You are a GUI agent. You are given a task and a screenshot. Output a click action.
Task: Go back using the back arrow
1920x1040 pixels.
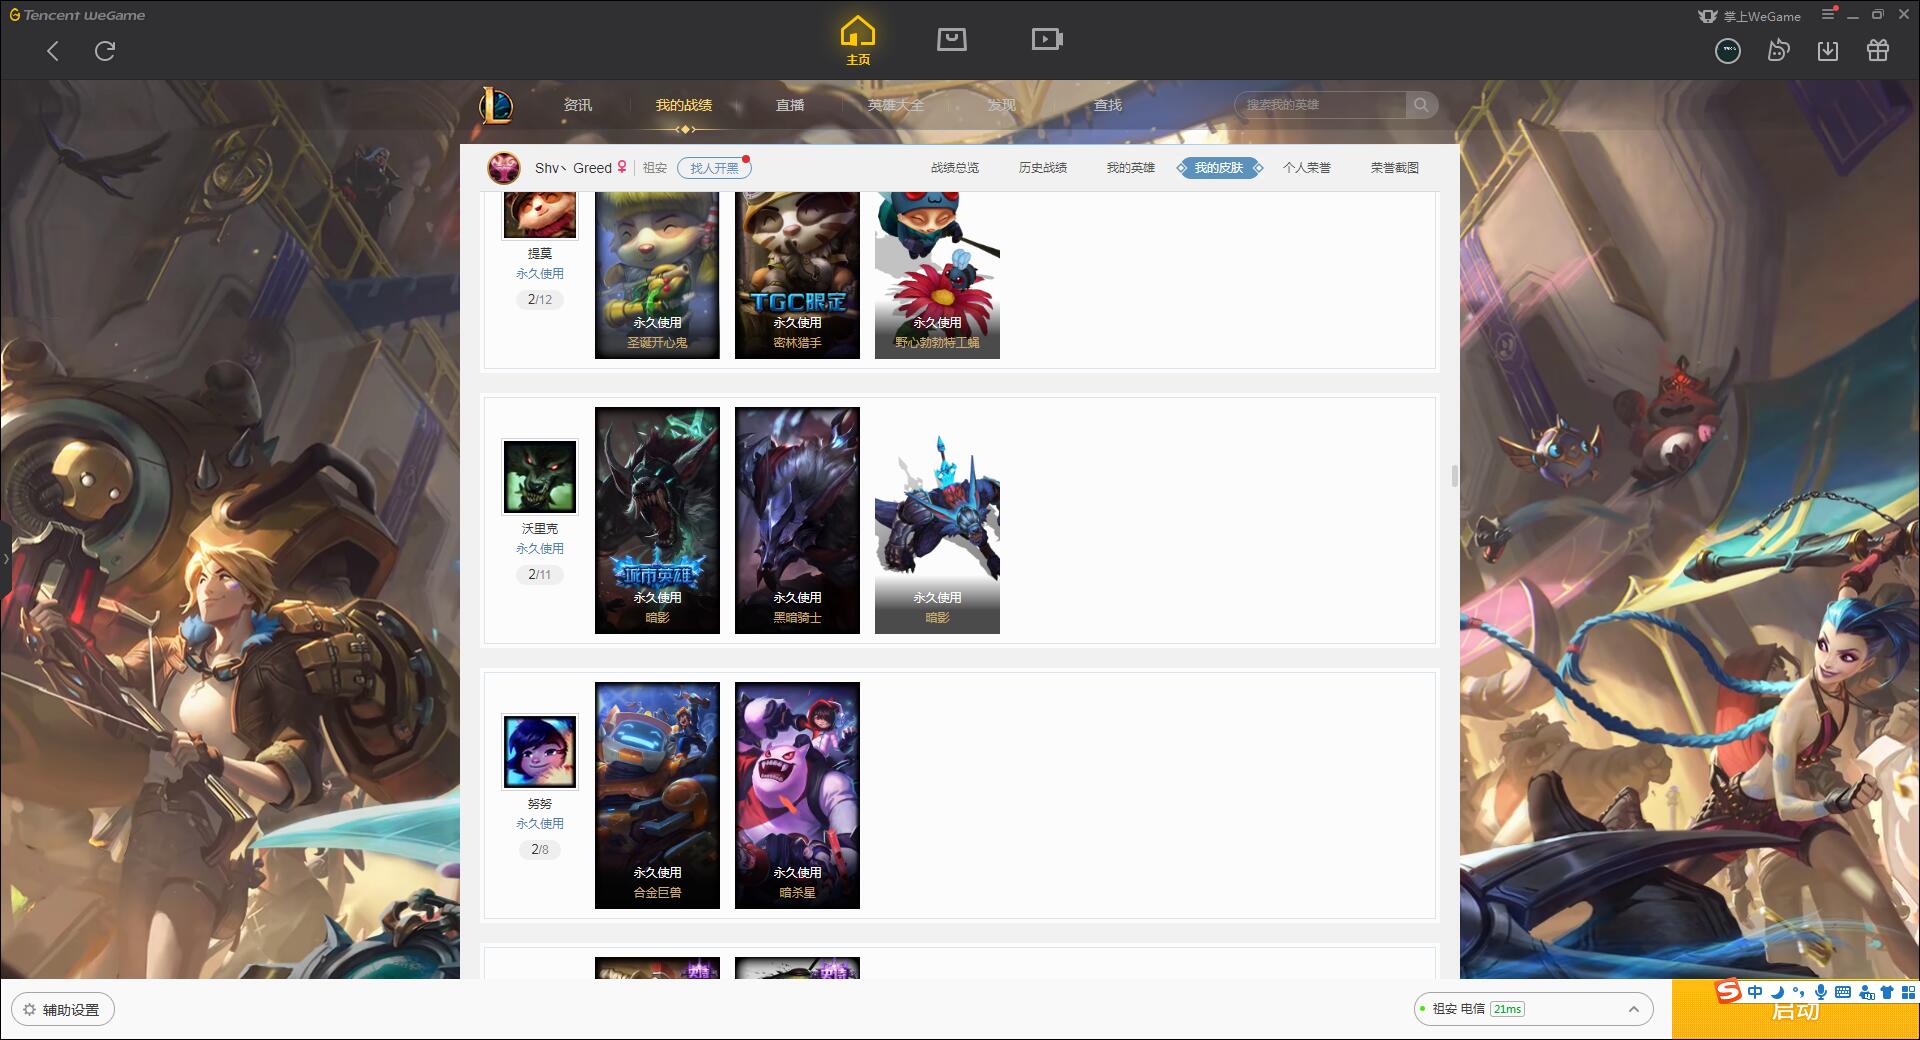pos(53,51)
